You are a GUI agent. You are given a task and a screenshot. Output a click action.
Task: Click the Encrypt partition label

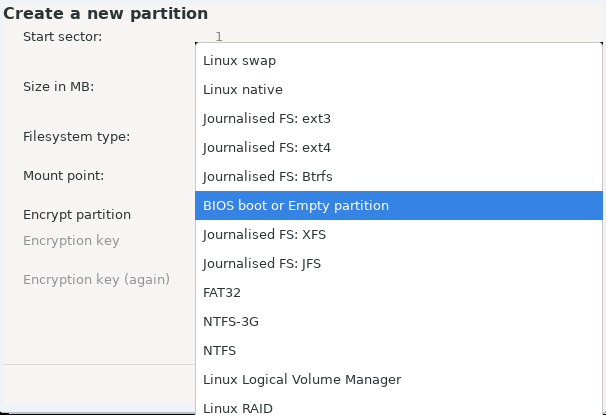click(x=77, y=215)
